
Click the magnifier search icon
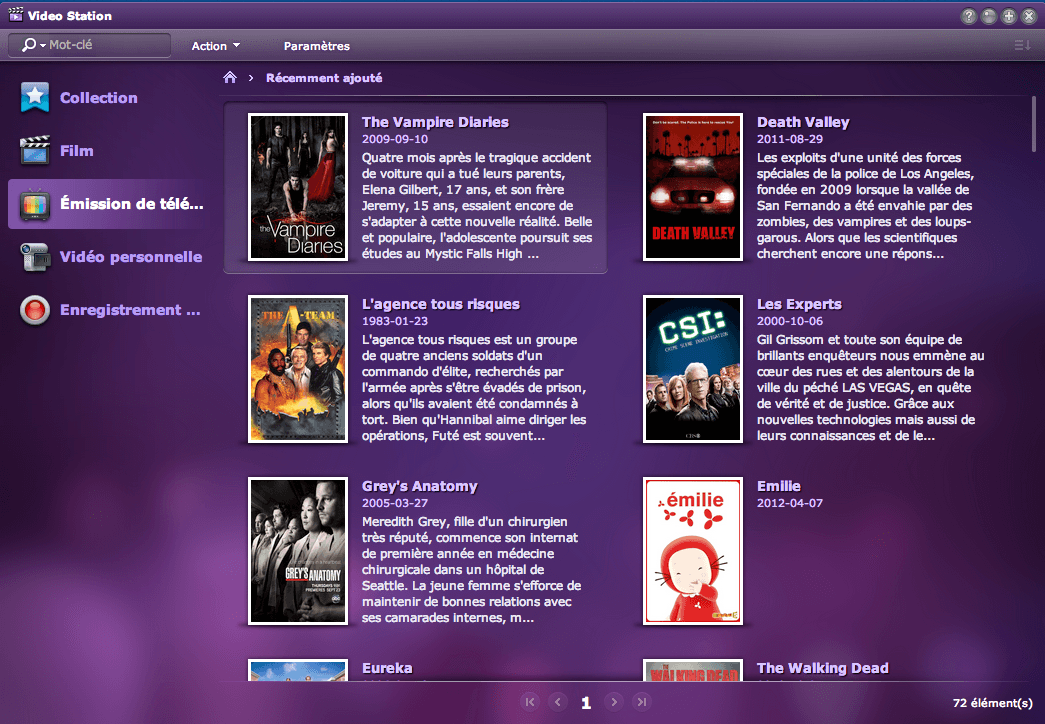tap(29, 45)
